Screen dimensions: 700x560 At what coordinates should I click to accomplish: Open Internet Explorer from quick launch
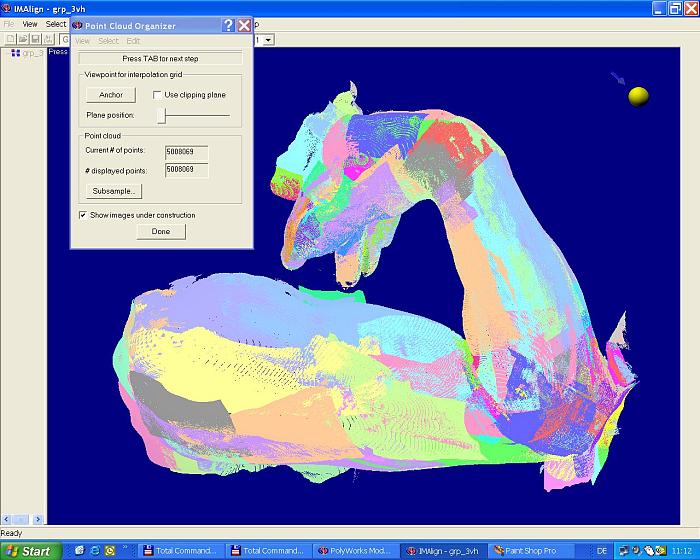coord(95,551)
